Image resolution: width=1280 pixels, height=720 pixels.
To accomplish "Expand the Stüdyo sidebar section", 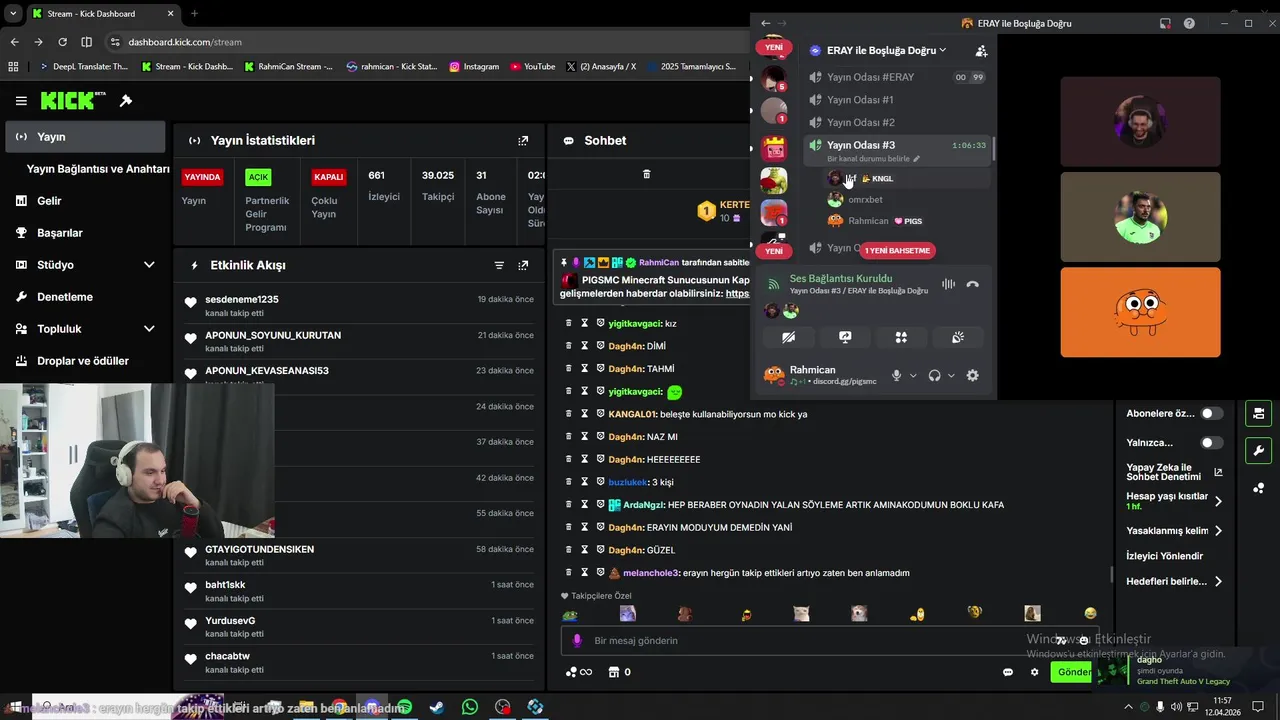I will [149, 265].
